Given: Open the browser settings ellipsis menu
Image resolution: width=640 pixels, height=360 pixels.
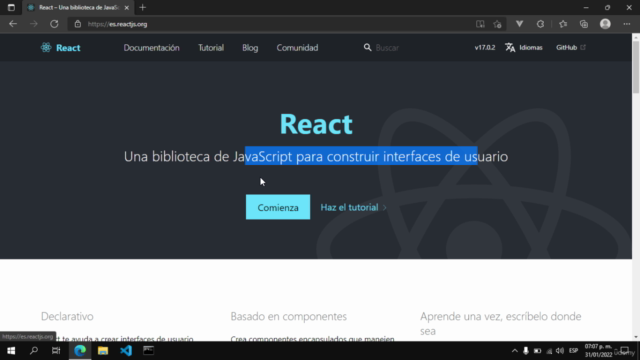Looking at the screenshot, I should click(x=627, y=24).
